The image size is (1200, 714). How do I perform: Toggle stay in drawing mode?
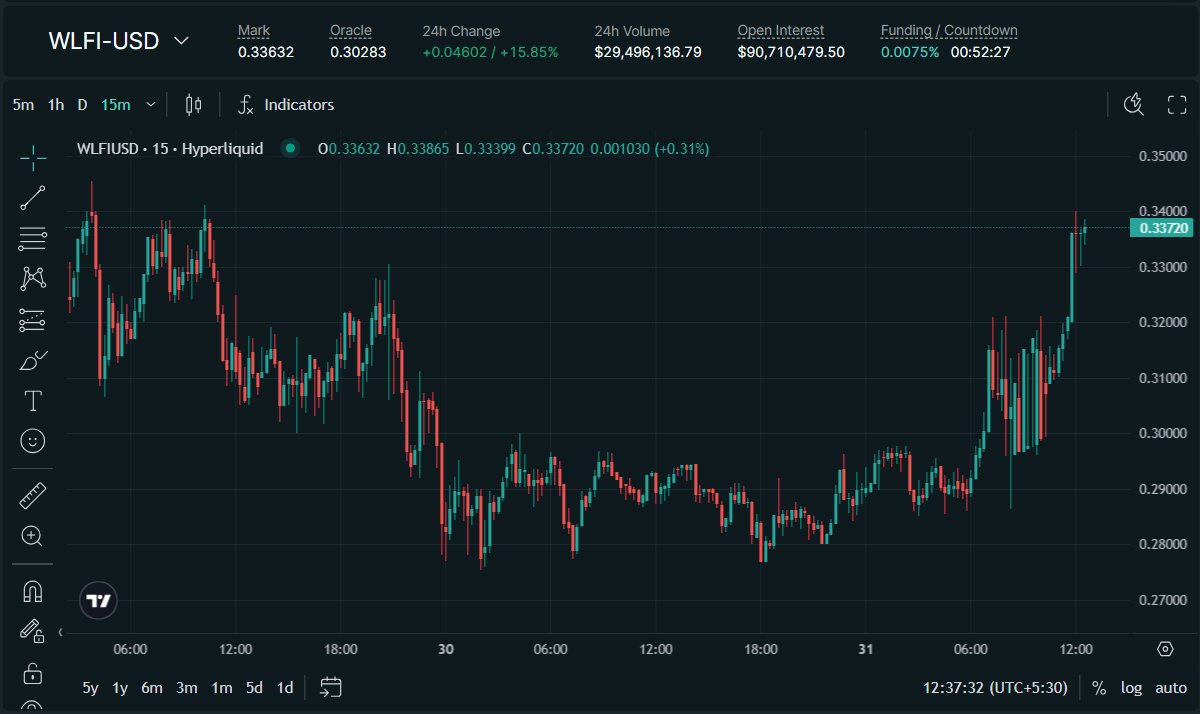pyautogui.click(x=33, y=631)
